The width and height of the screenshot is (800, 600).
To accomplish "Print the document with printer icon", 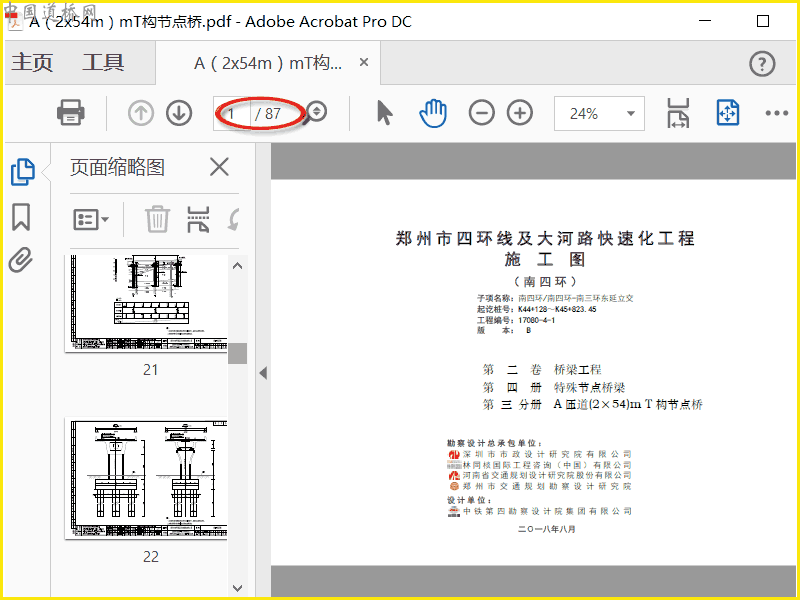I will 70,112.
